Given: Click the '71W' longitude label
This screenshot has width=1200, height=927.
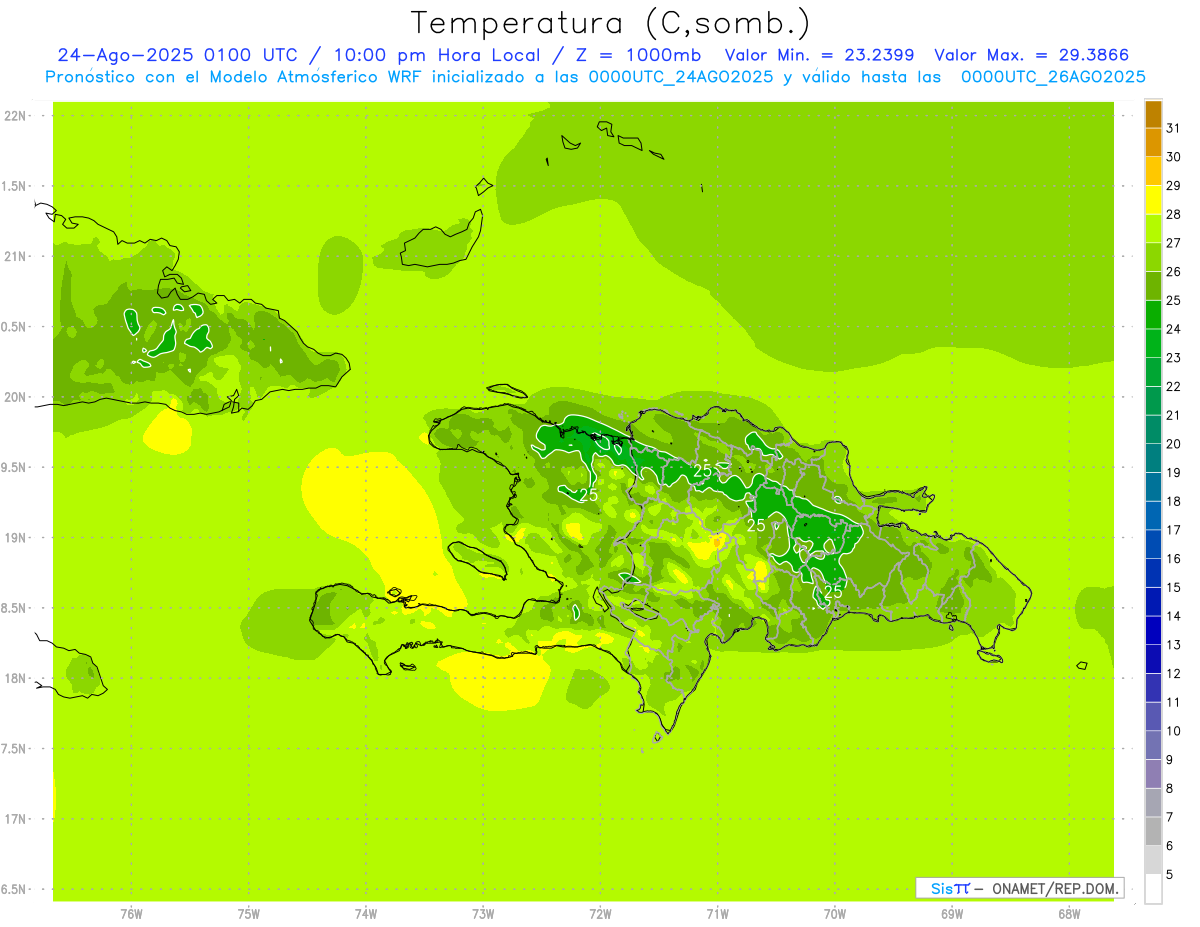Looking at the screenshot, I should tap(717, 914).
